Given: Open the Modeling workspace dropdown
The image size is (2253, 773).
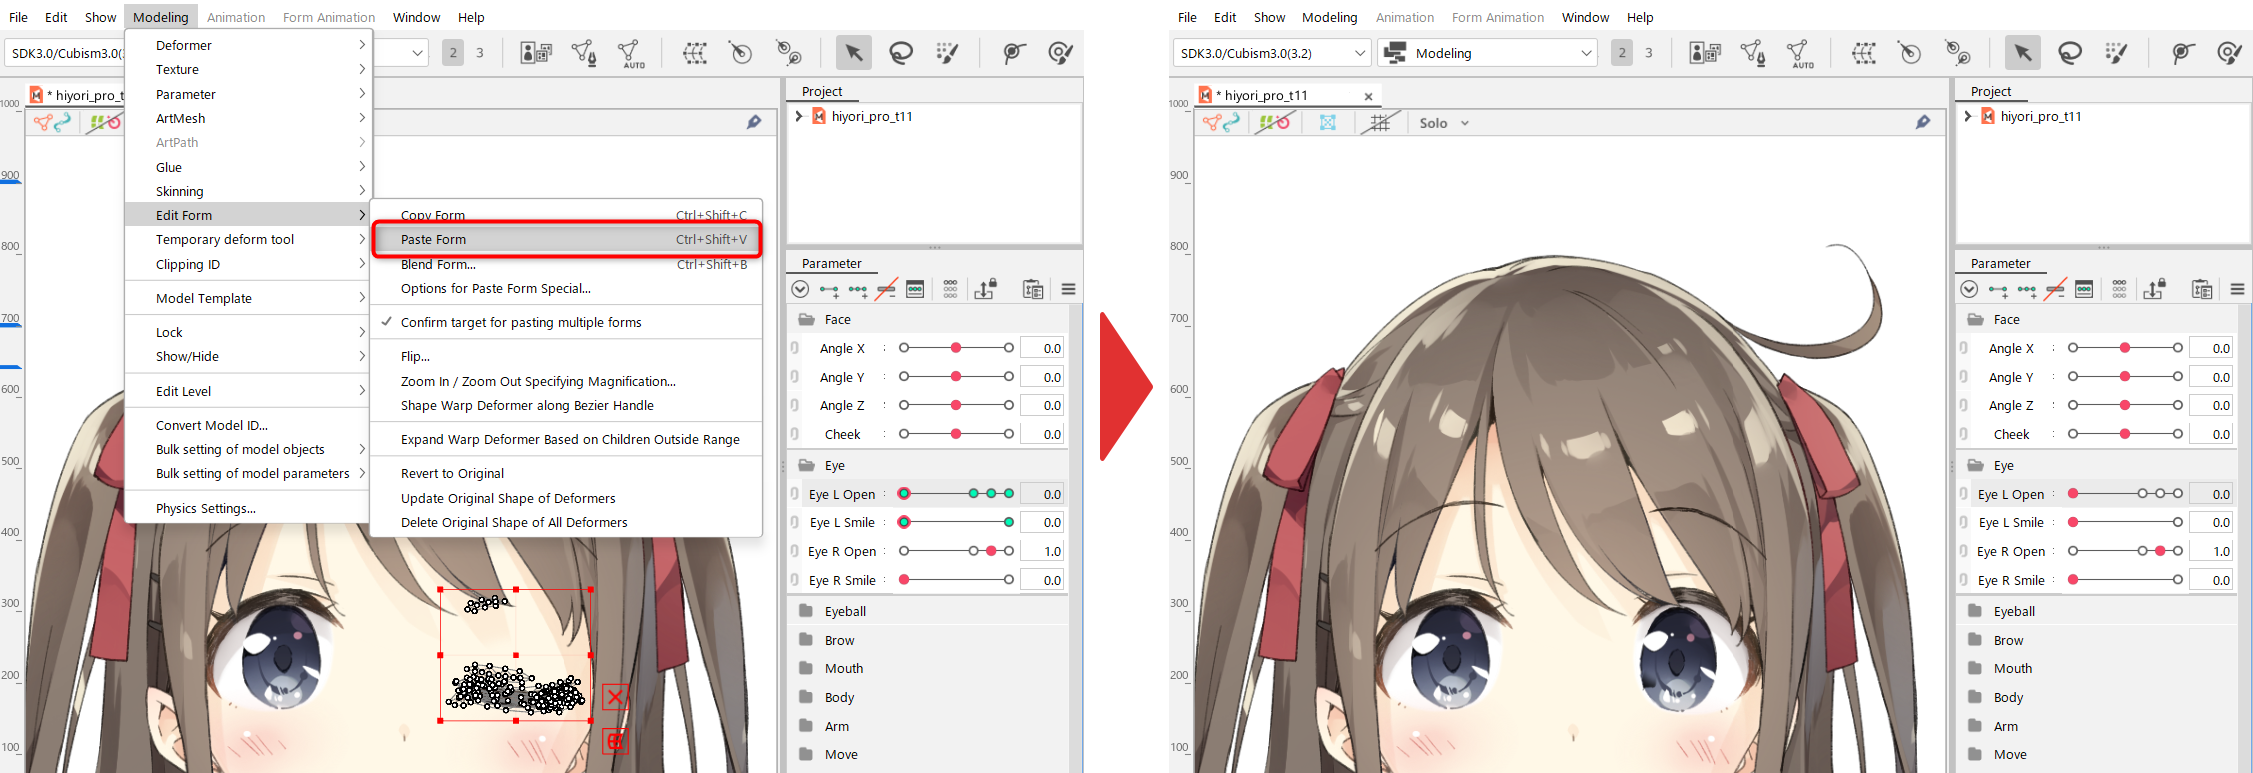Looking at the screenshot, I should 1487,53.
